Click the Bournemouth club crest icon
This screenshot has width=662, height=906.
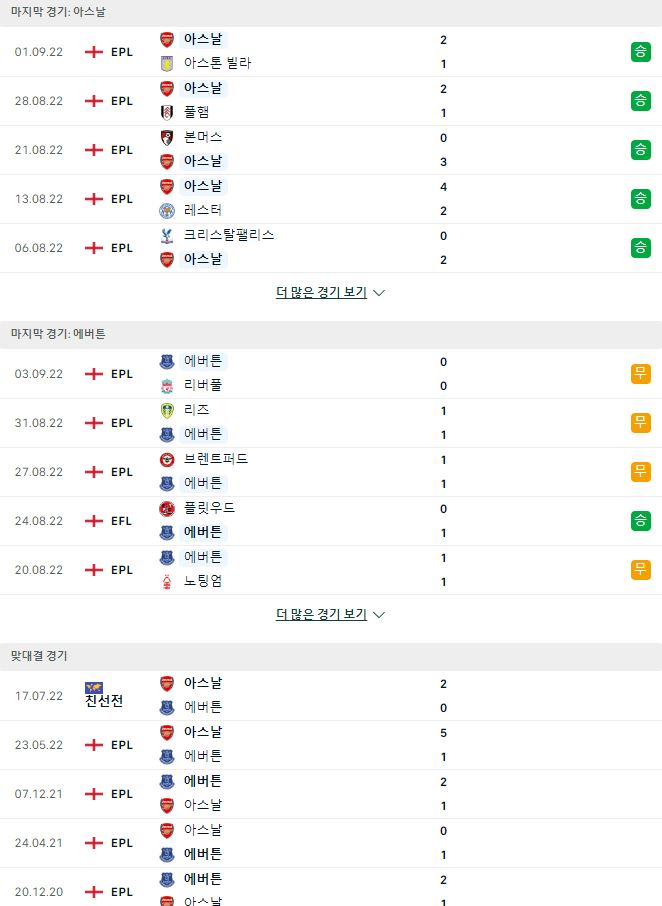point(167,138)
